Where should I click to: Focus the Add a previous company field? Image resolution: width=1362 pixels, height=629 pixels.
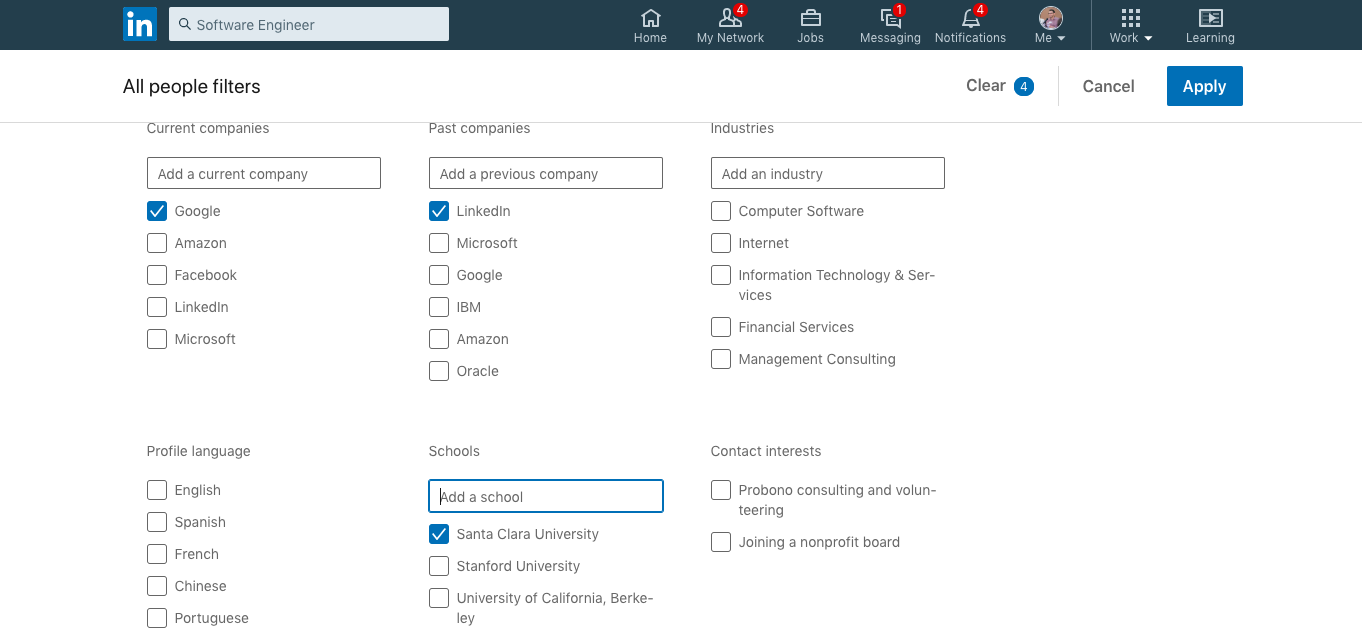coord(546,173)
